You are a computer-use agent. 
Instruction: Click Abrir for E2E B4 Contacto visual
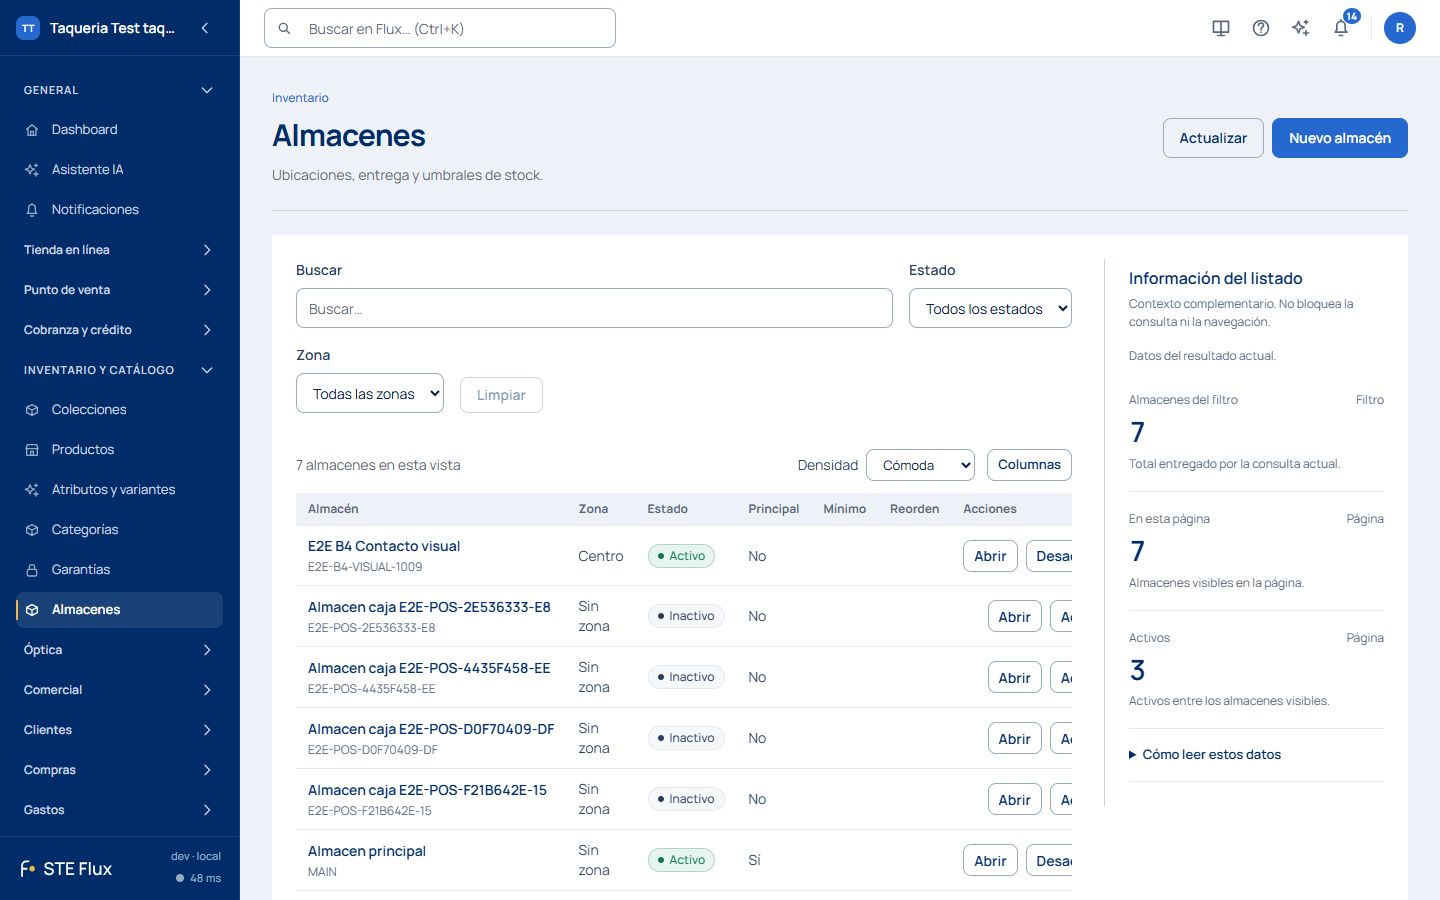point(990,556)
